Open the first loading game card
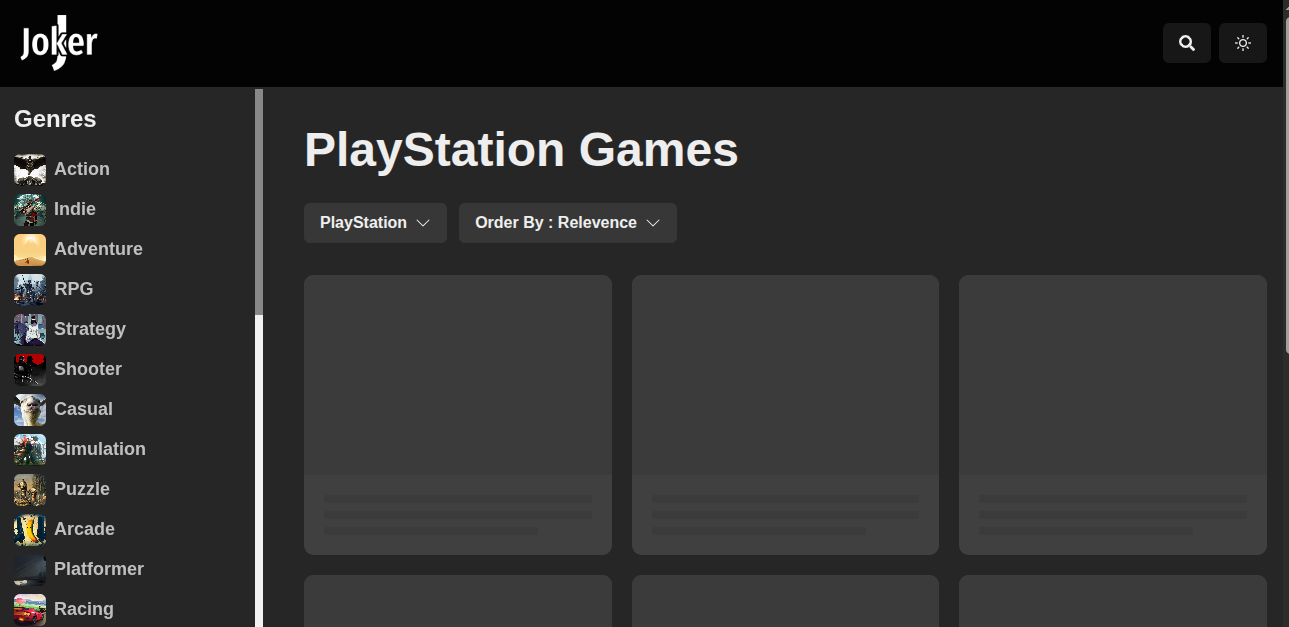The width and height of the screenshot is (1289, 627). coord(457,414)
